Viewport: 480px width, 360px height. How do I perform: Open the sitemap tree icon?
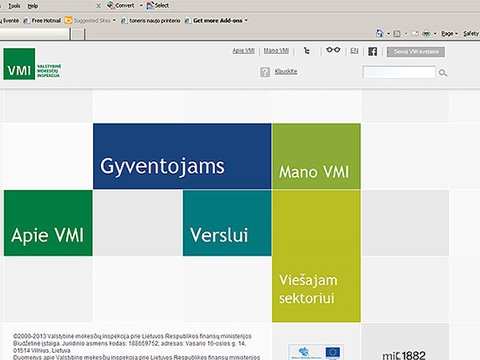[307, 51]
